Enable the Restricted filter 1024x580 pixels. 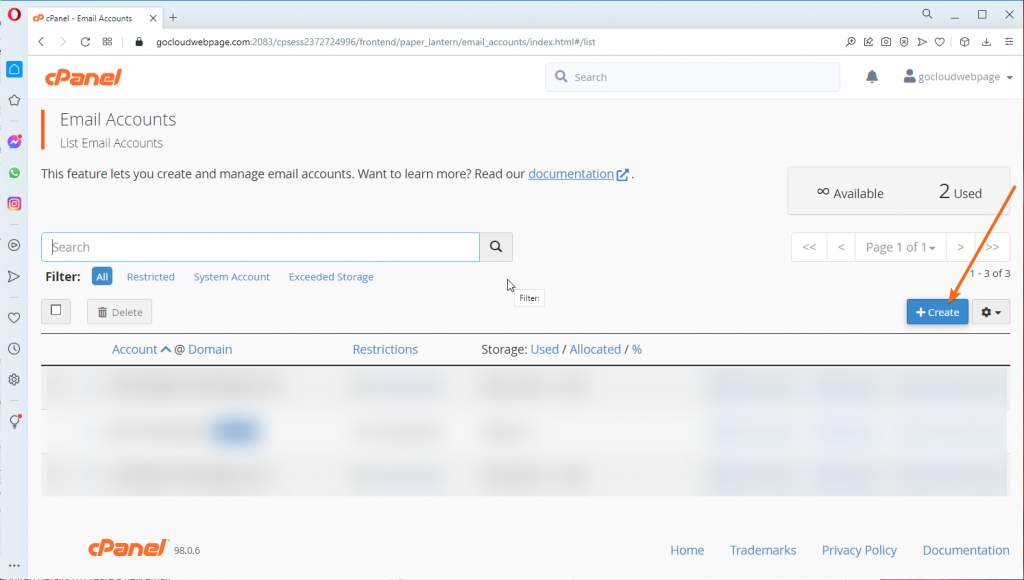point(150,277)
